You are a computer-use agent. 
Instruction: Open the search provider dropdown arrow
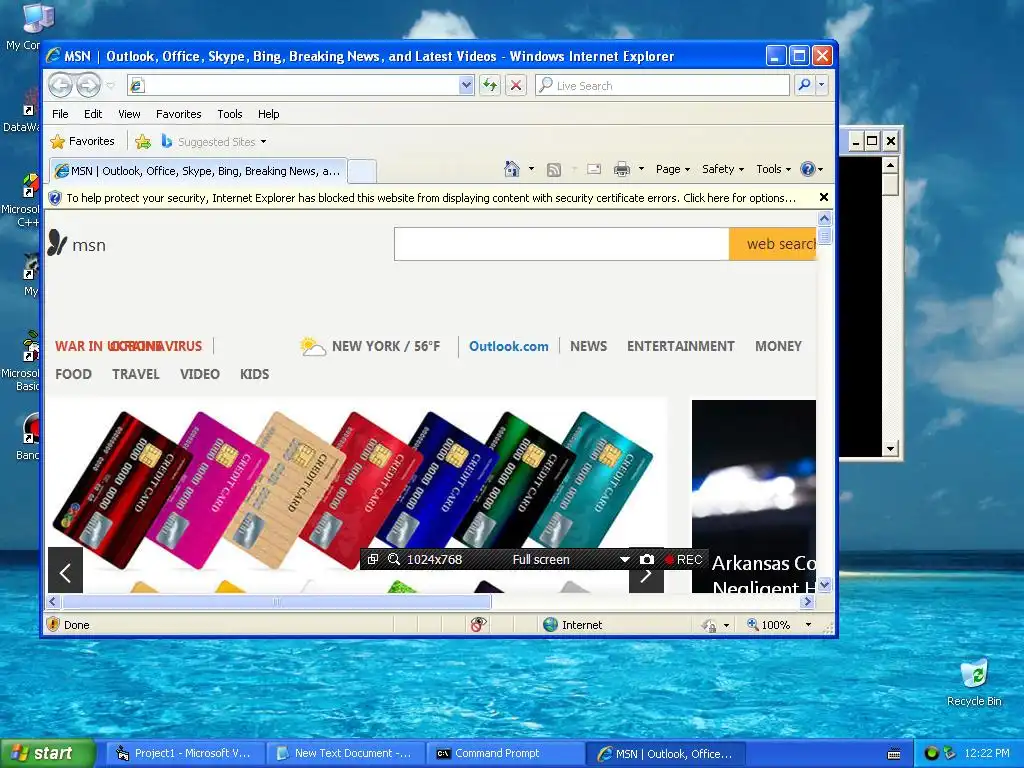[x=822, y=85]
